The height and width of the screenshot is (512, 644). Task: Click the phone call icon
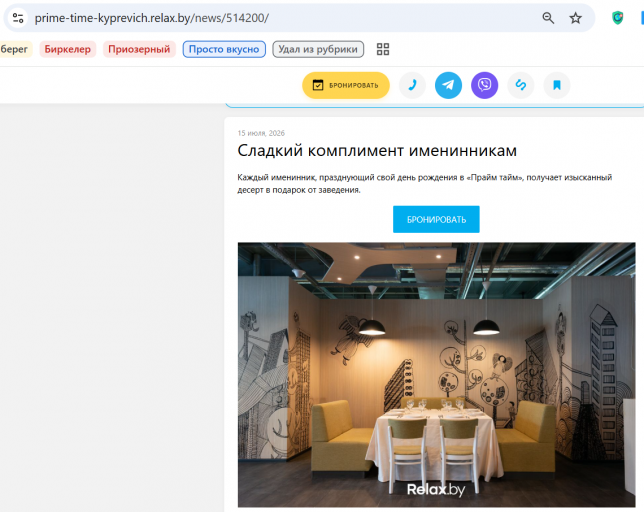click(x=412, y=85)
